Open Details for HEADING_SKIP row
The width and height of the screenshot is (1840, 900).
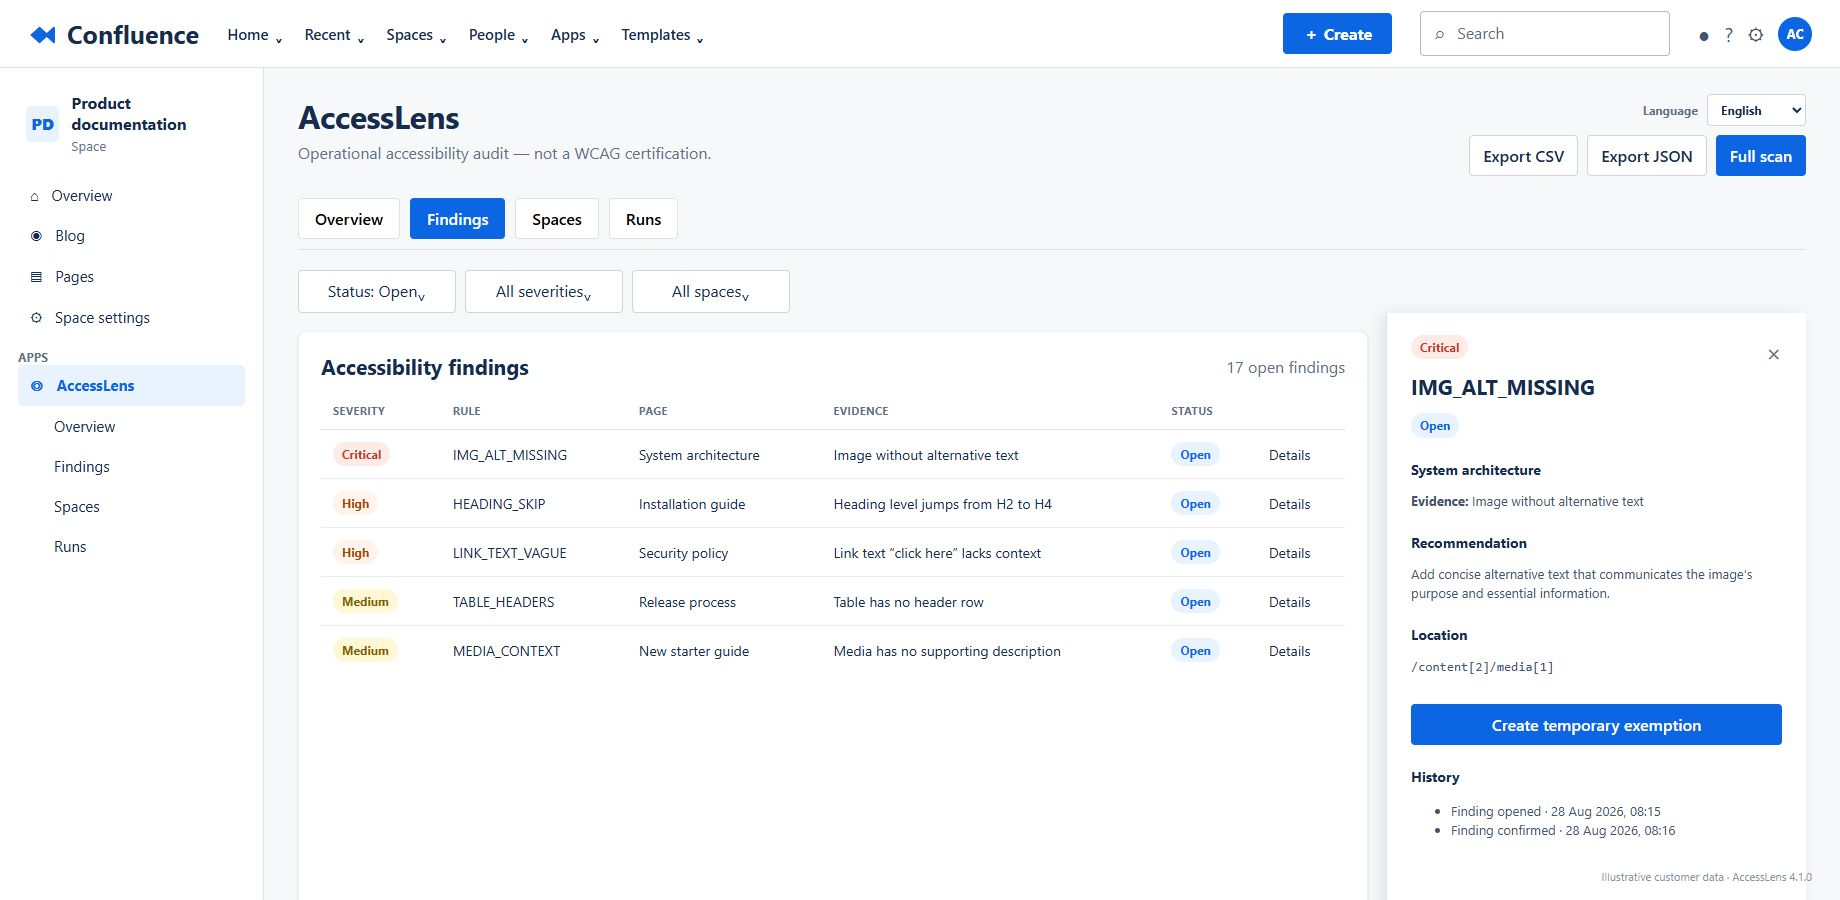click(x=1289, y=504)
